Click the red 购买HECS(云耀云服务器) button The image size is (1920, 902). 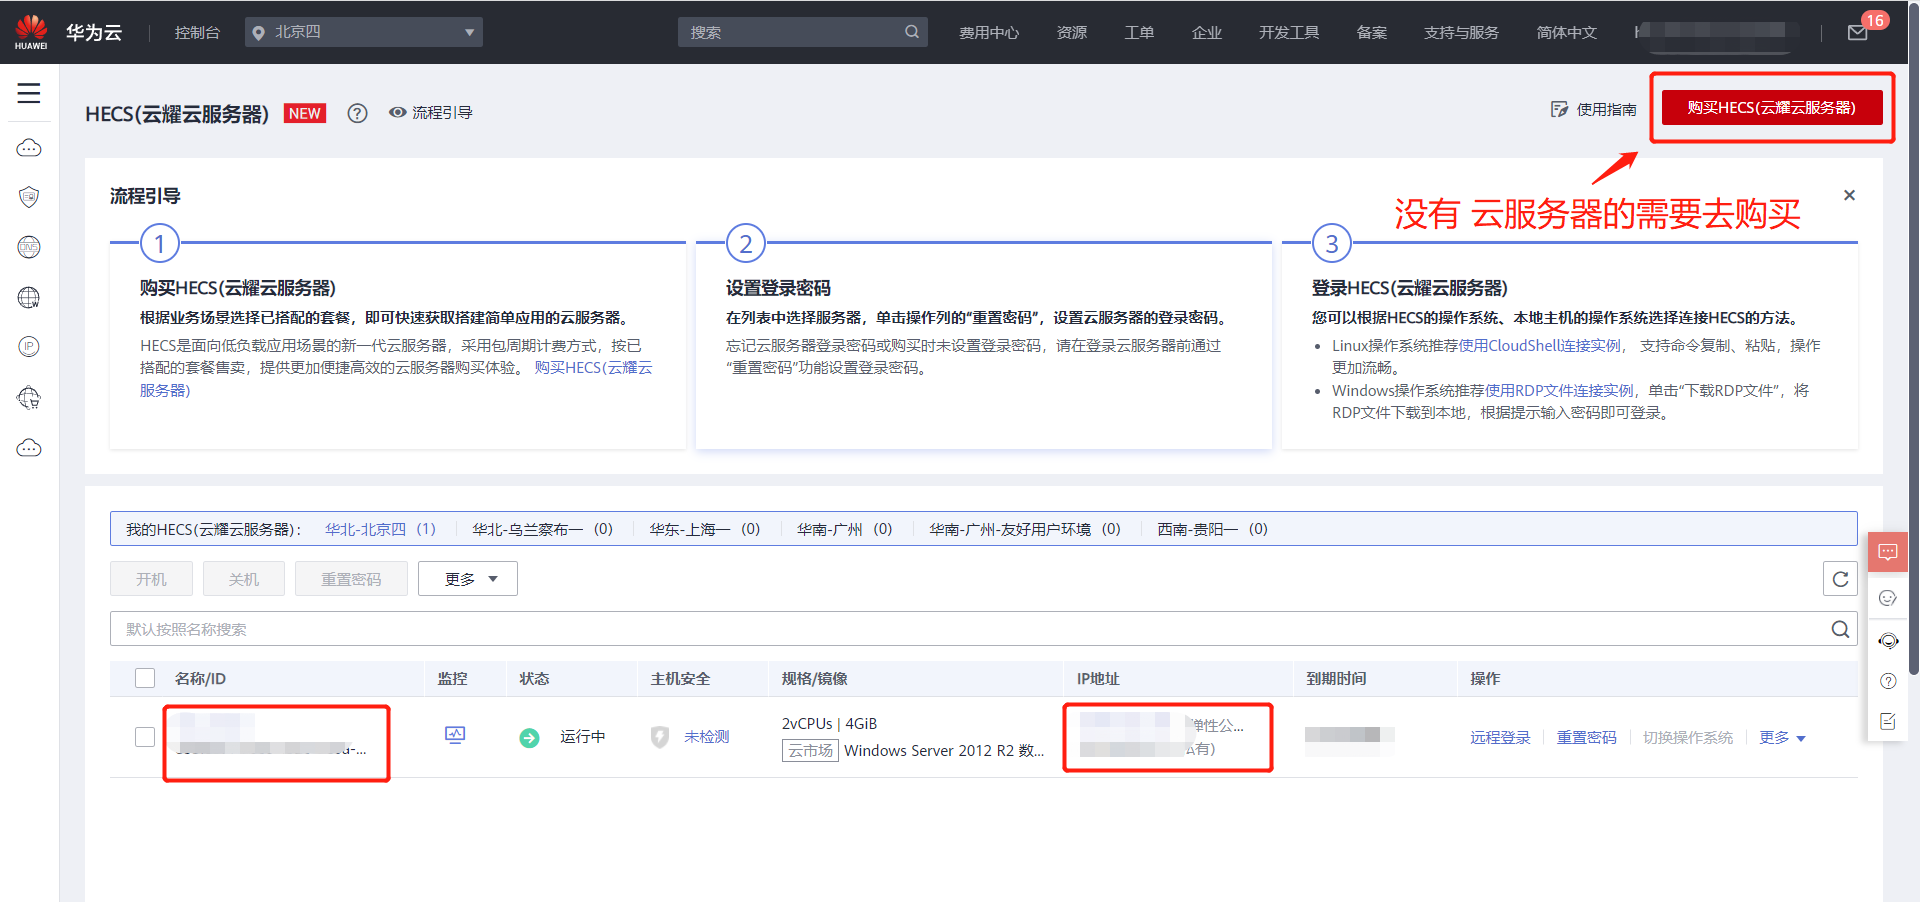coord(1772,107)
